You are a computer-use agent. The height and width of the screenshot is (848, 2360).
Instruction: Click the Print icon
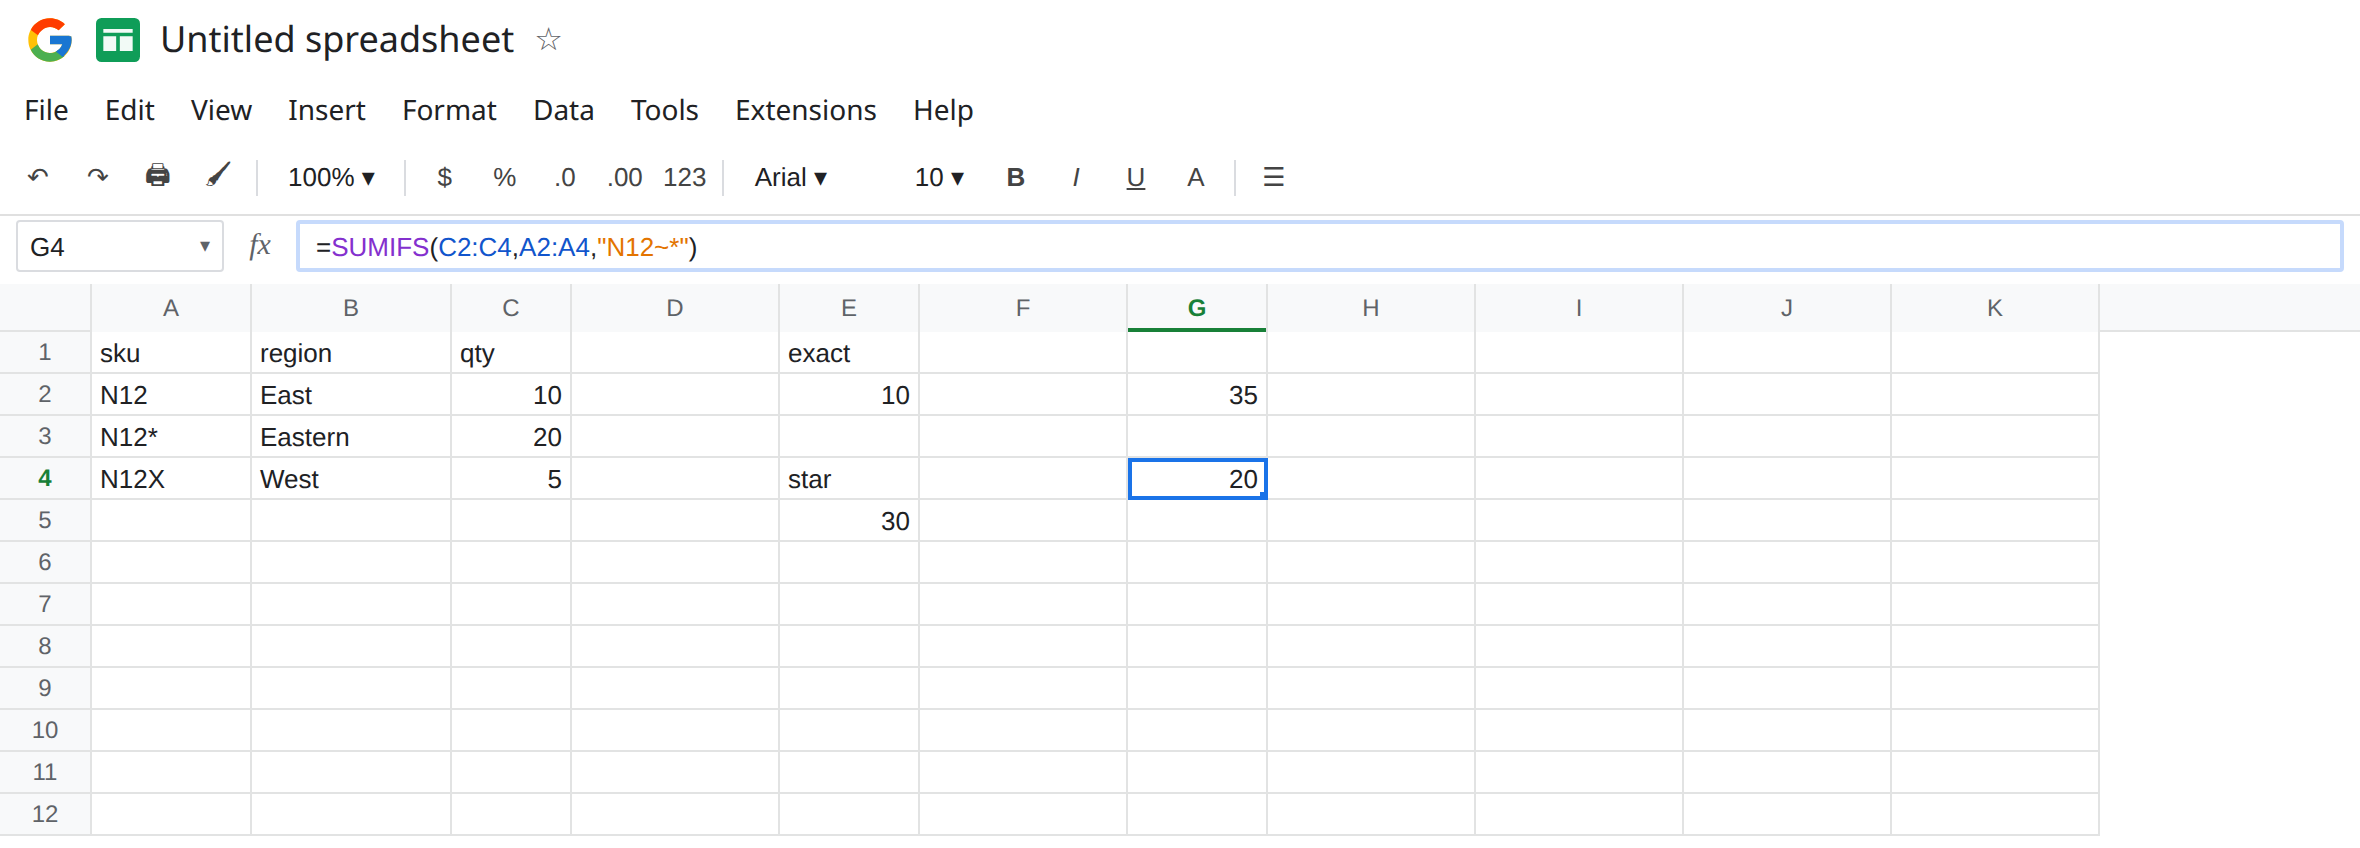click(157, 176)
